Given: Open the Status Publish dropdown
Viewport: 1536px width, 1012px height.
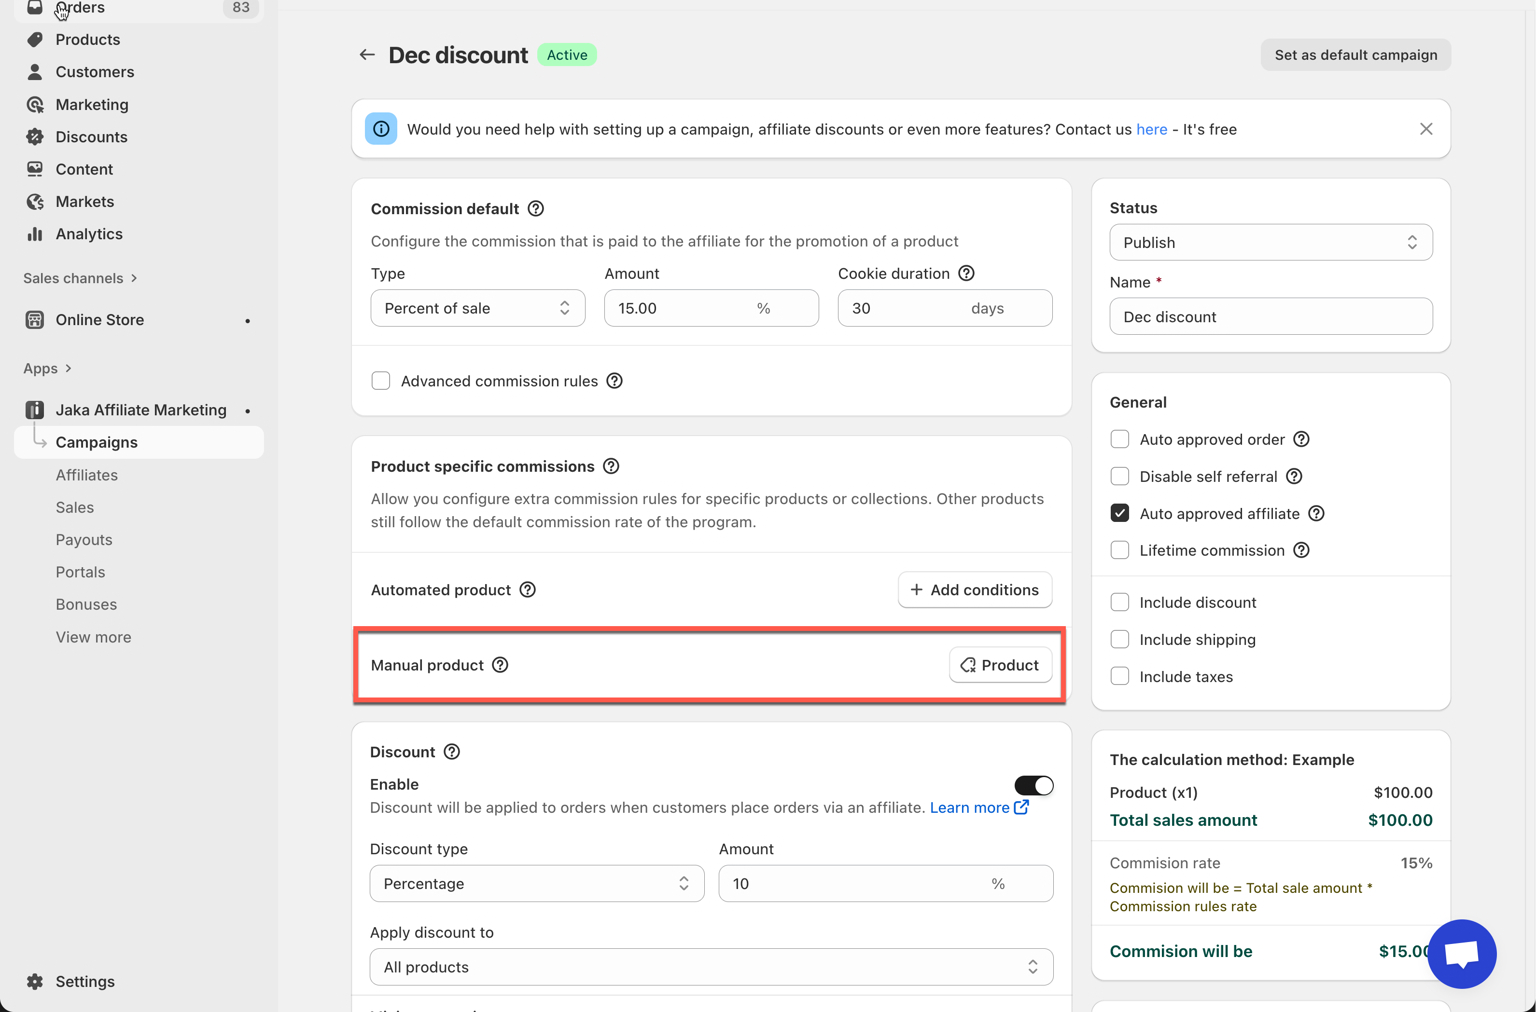Looking at the screenshot, I should 1270,242.
